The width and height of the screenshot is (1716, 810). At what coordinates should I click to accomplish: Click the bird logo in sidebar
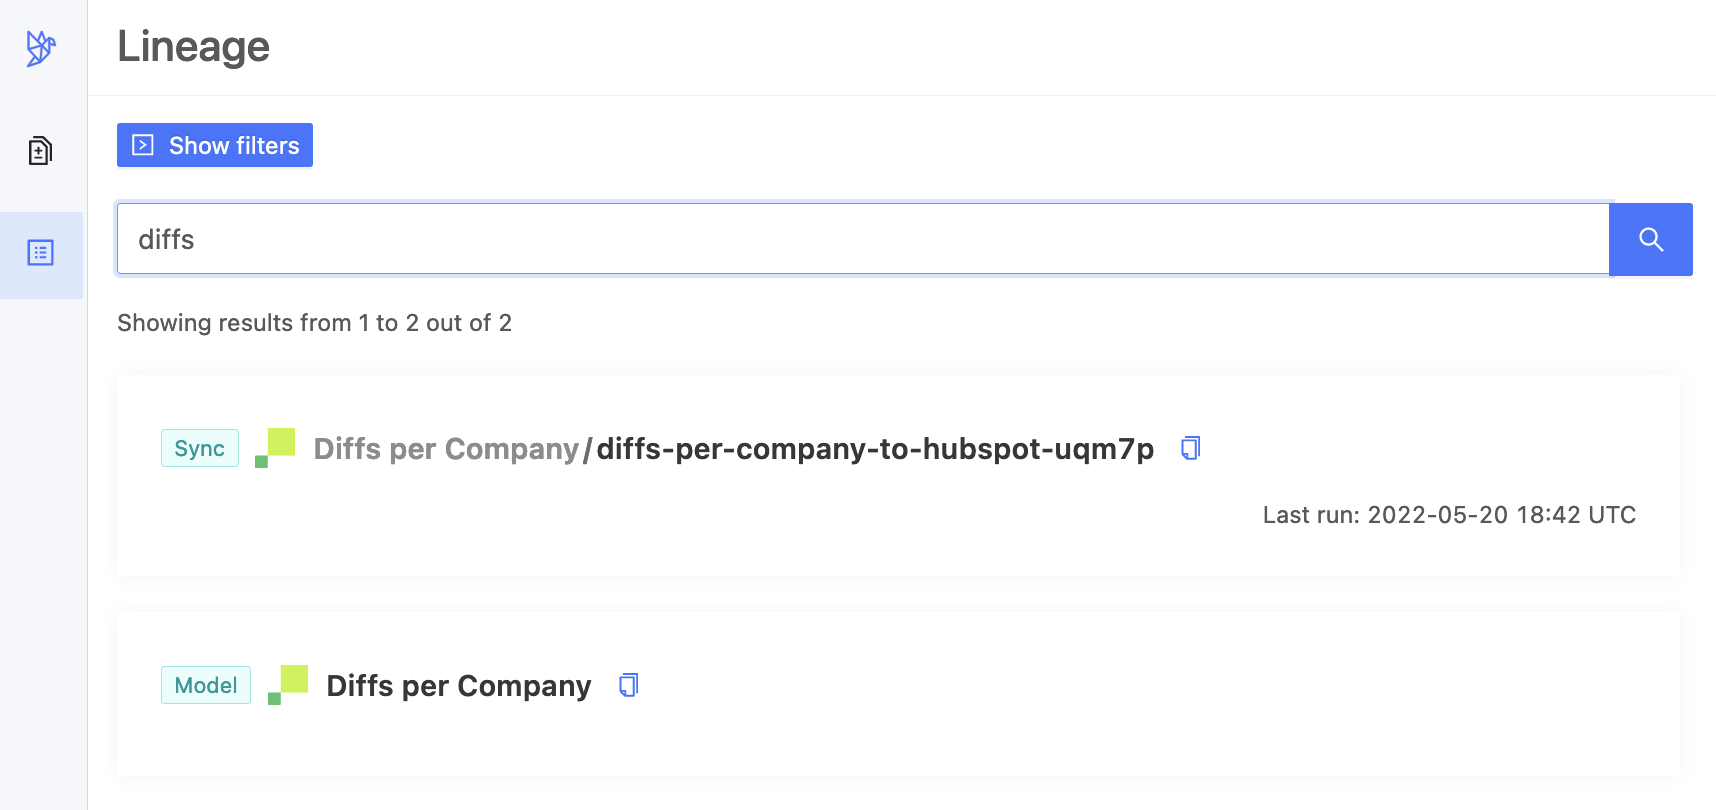pyautogui.click(x=41, y=48)
